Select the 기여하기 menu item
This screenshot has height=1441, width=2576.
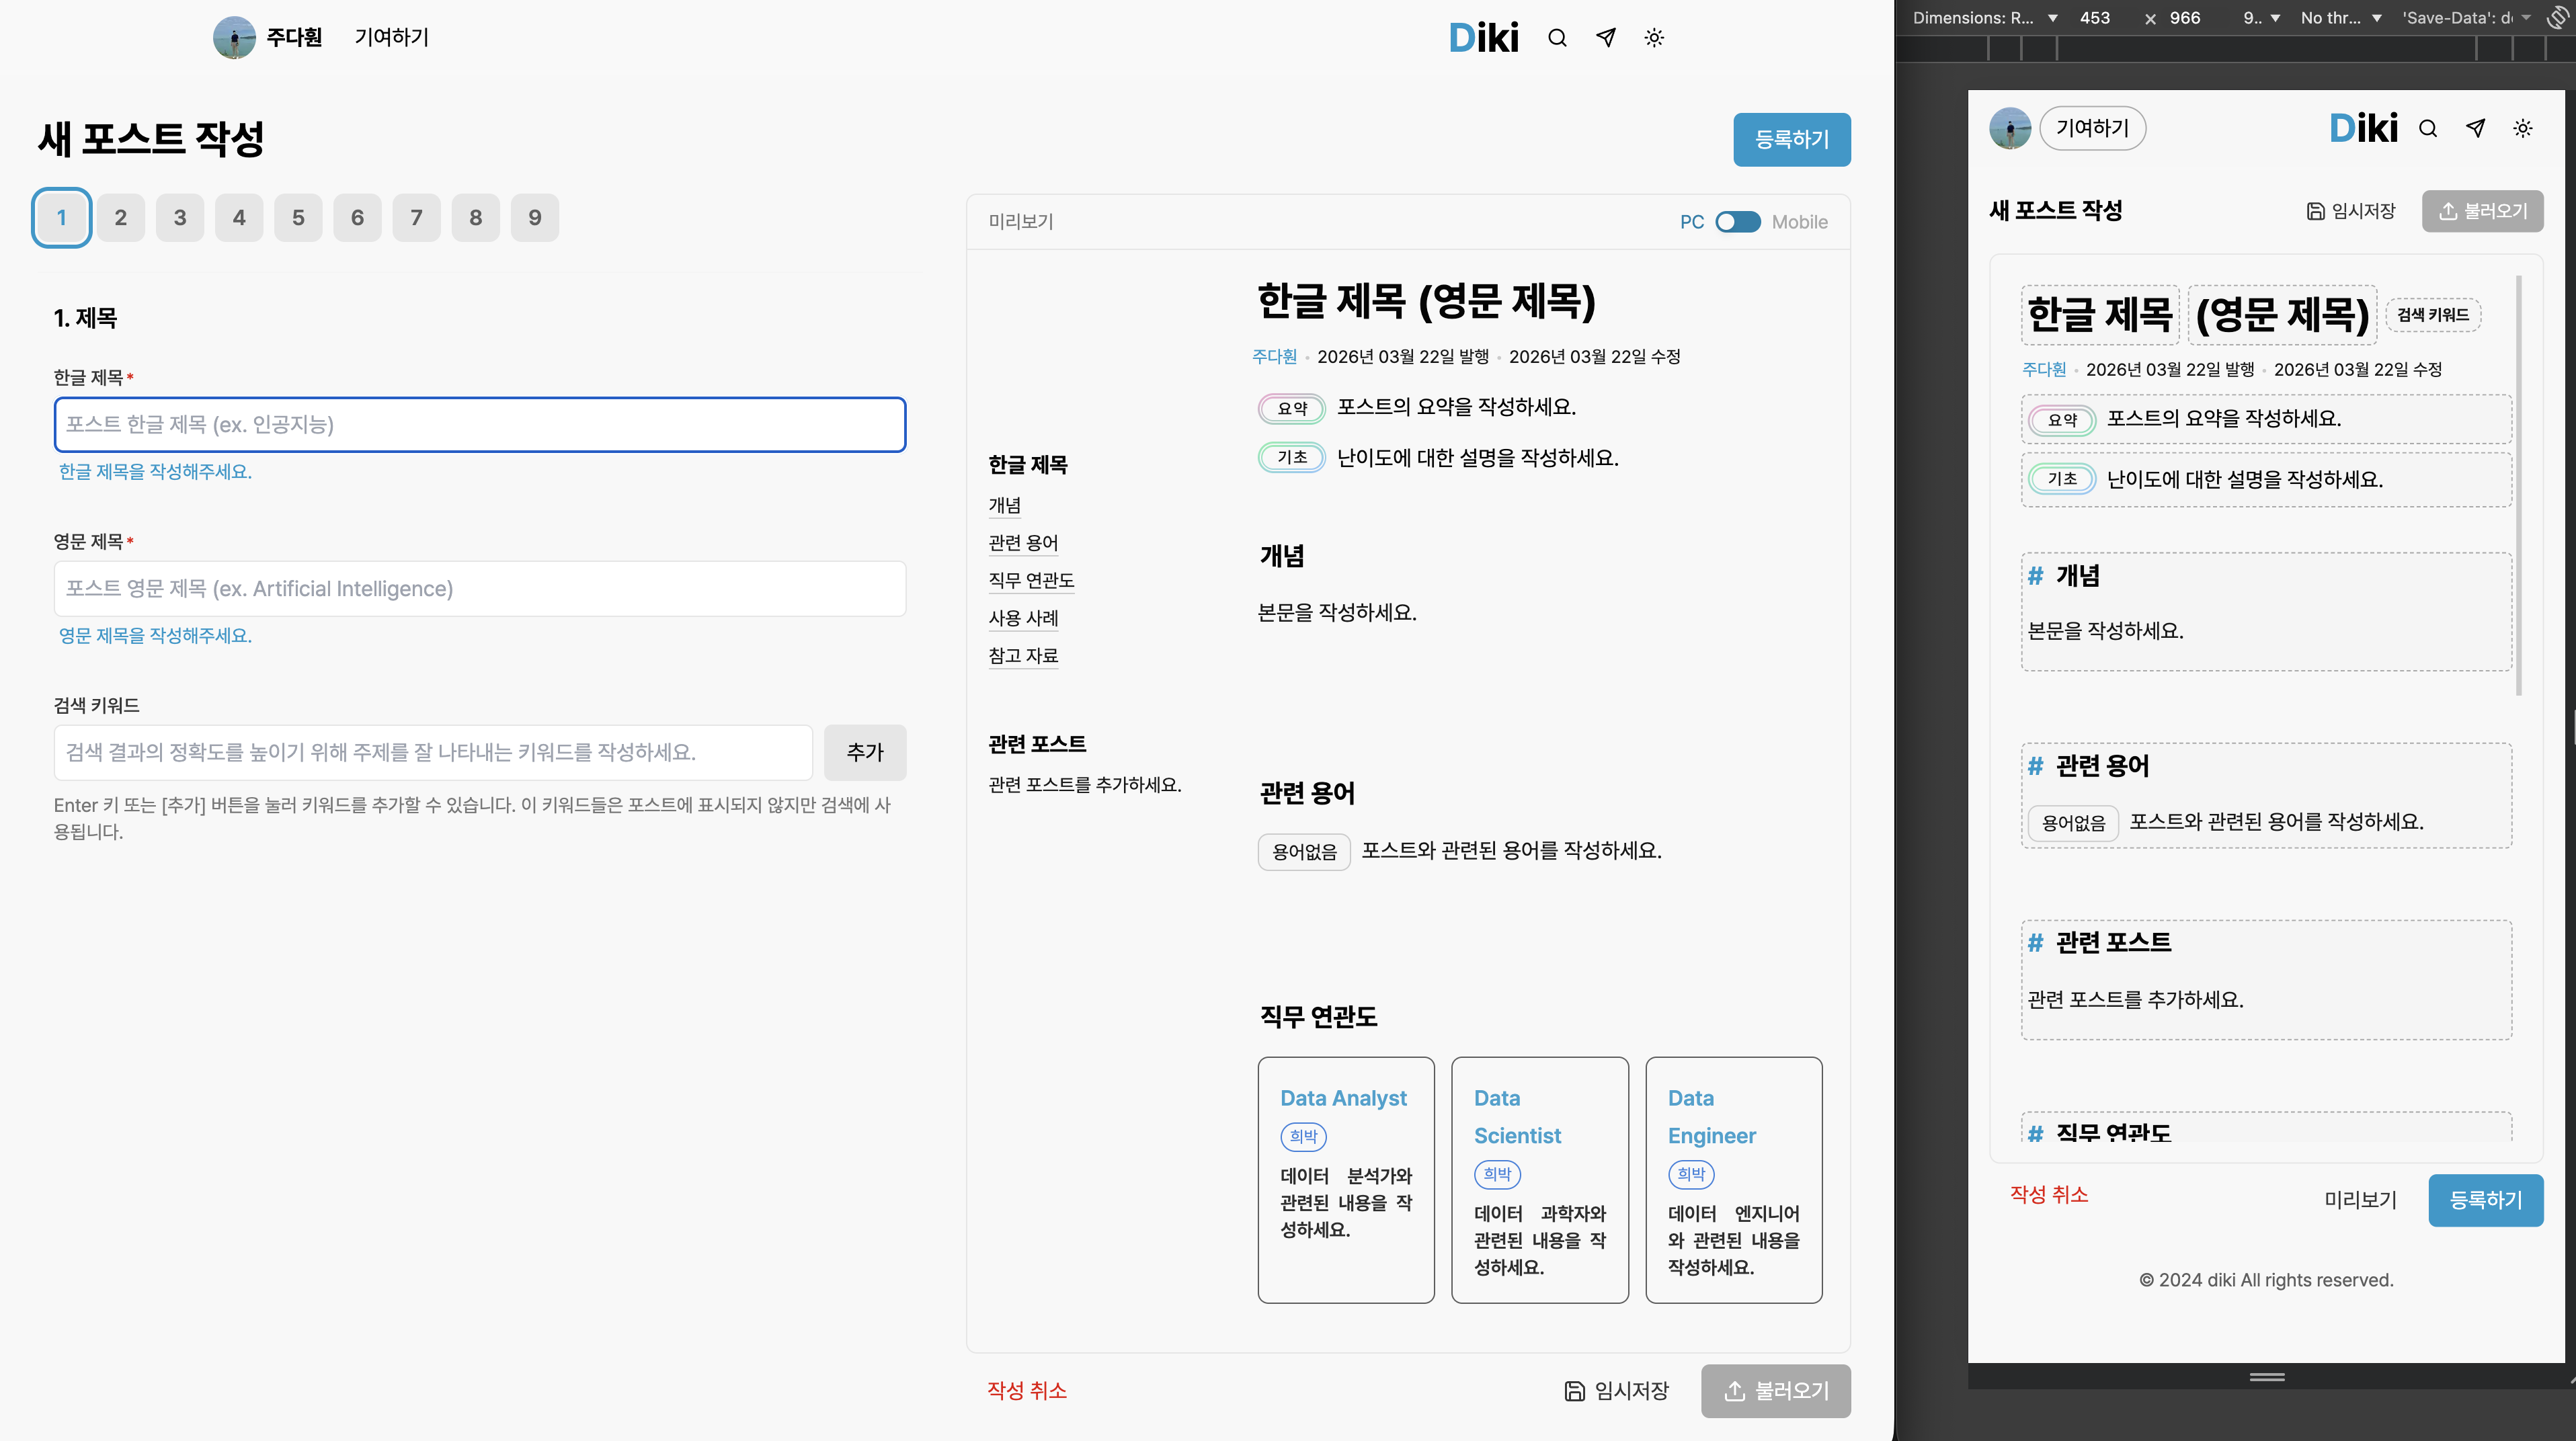(x=391, y=37)
